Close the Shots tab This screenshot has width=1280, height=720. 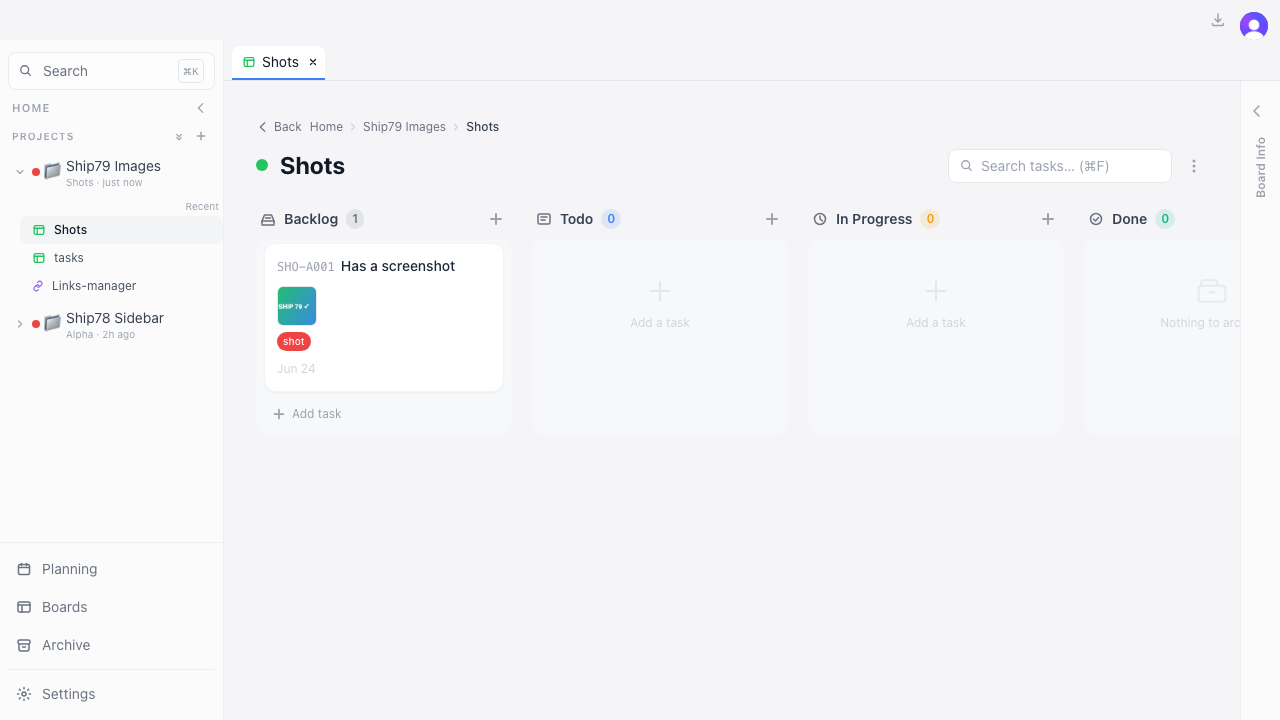pos(313,62)
